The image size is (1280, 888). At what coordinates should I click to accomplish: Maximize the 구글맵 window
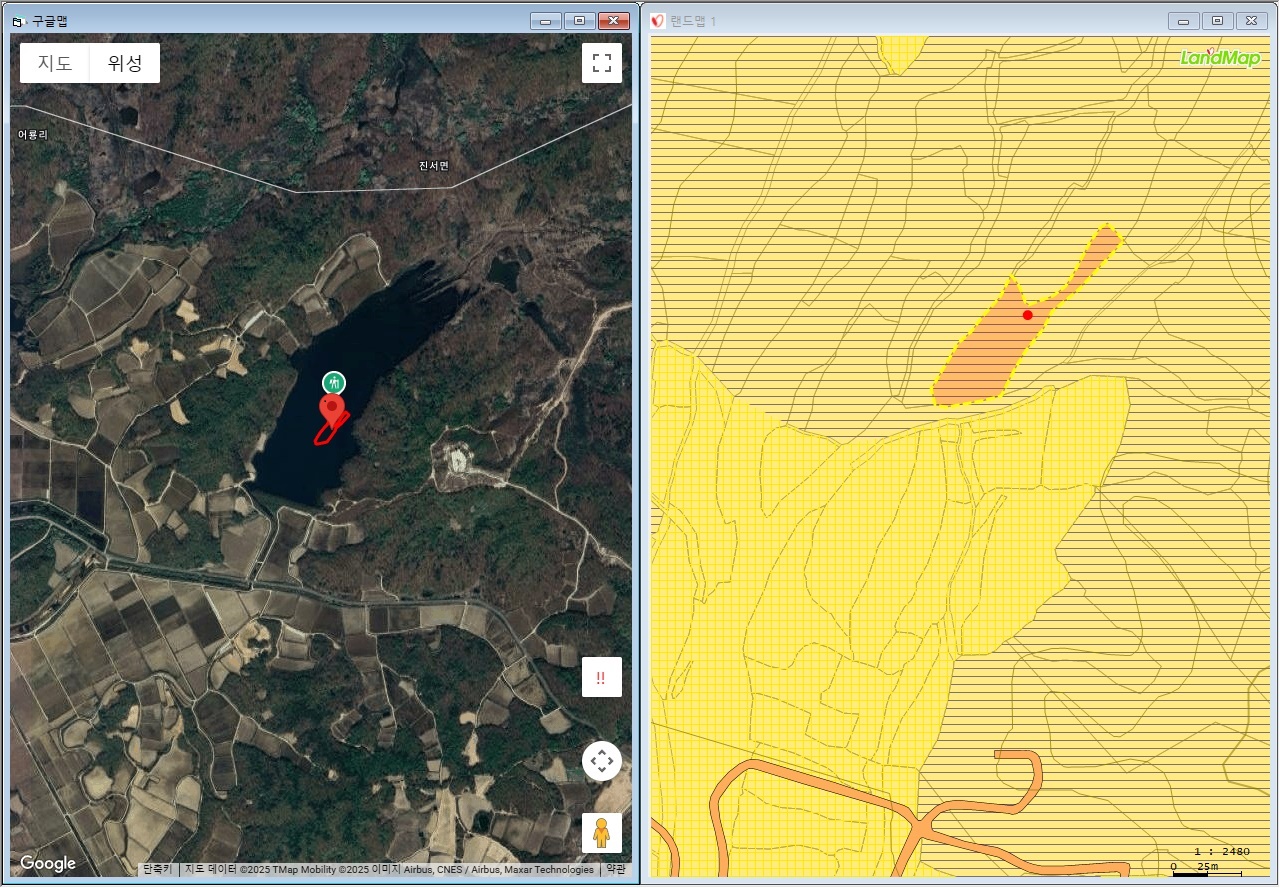(579, 21)
